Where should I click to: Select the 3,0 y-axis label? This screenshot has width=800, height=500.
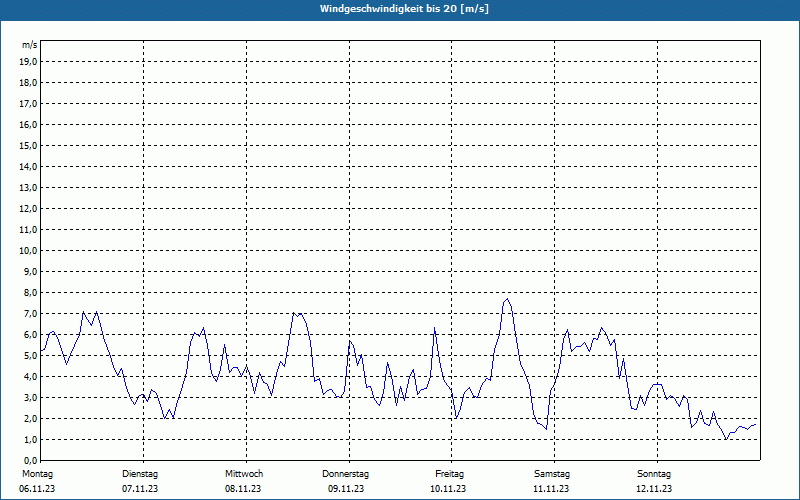pyautogui.click(x=31, y=397)
